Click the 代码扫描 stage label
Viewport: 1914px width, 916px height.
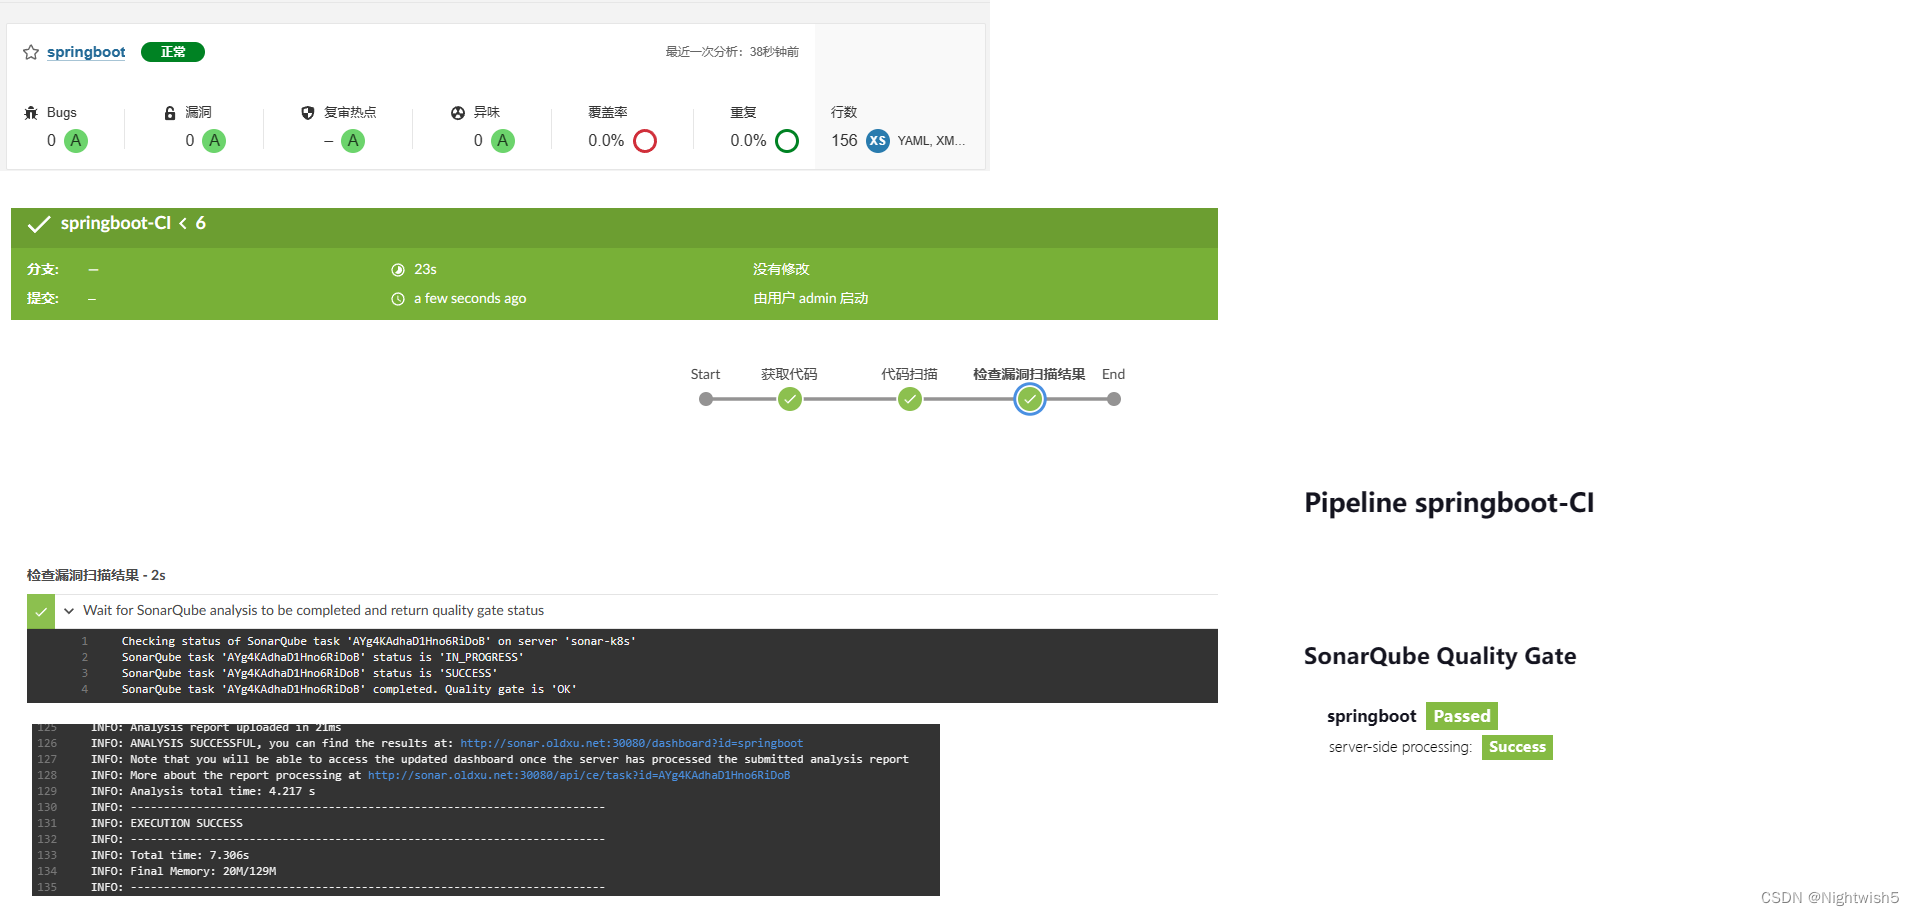(x=909, y=374)
